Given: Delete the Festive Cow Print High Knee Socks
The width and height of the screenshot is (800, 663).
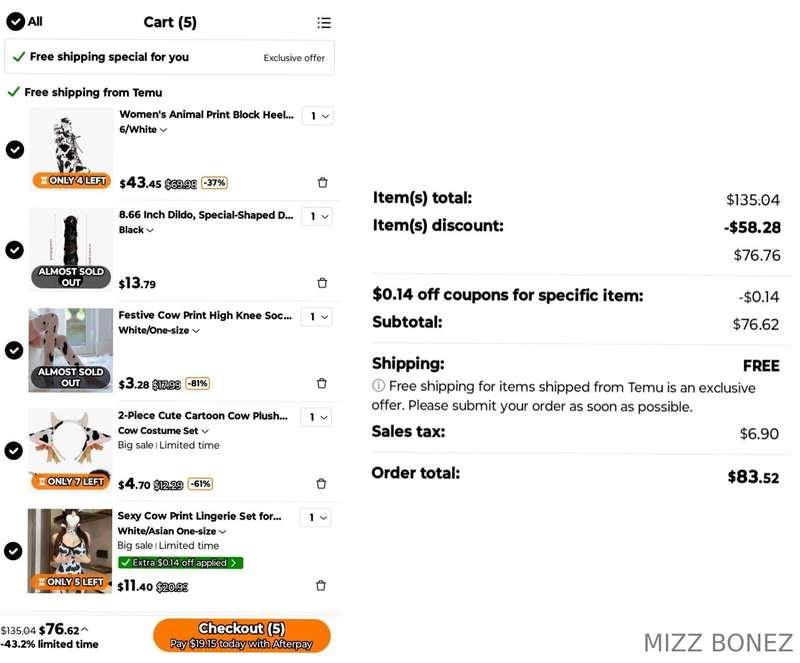Looking at the screenshot, I should click(x=321, y=383).
